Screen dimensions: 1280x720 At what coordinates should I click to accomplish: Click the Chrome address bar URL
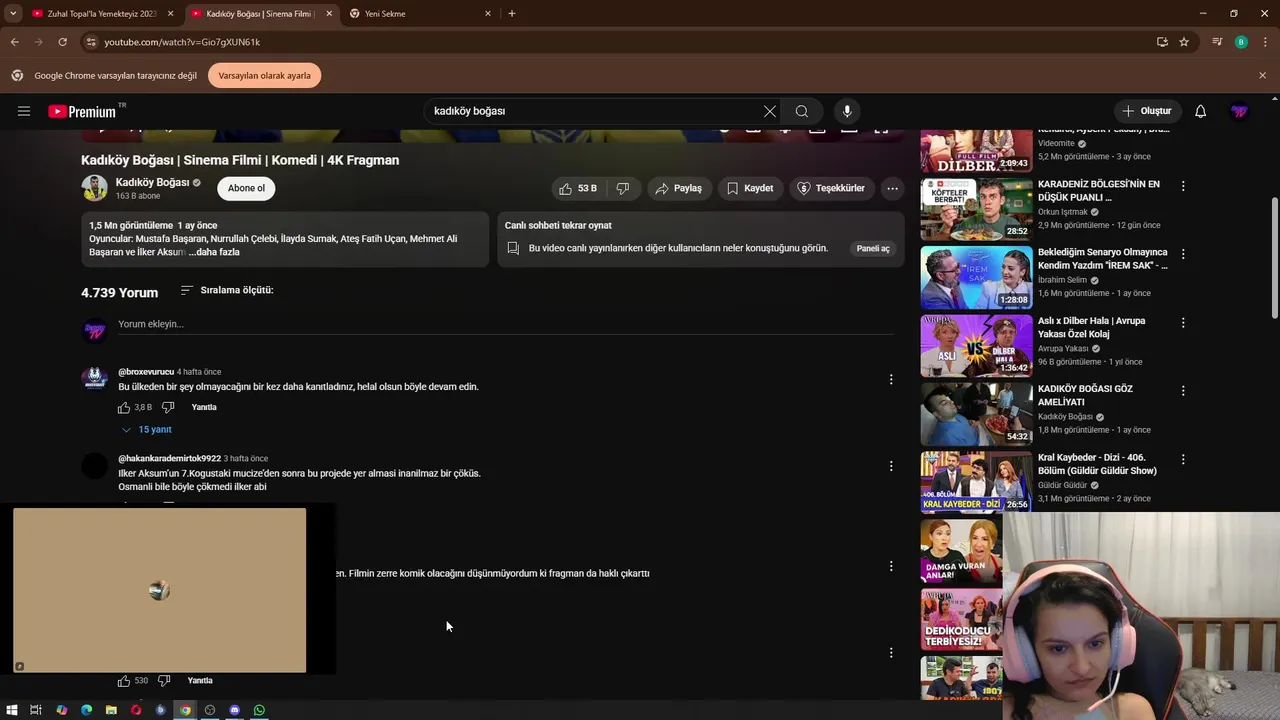tap(182, 42)
